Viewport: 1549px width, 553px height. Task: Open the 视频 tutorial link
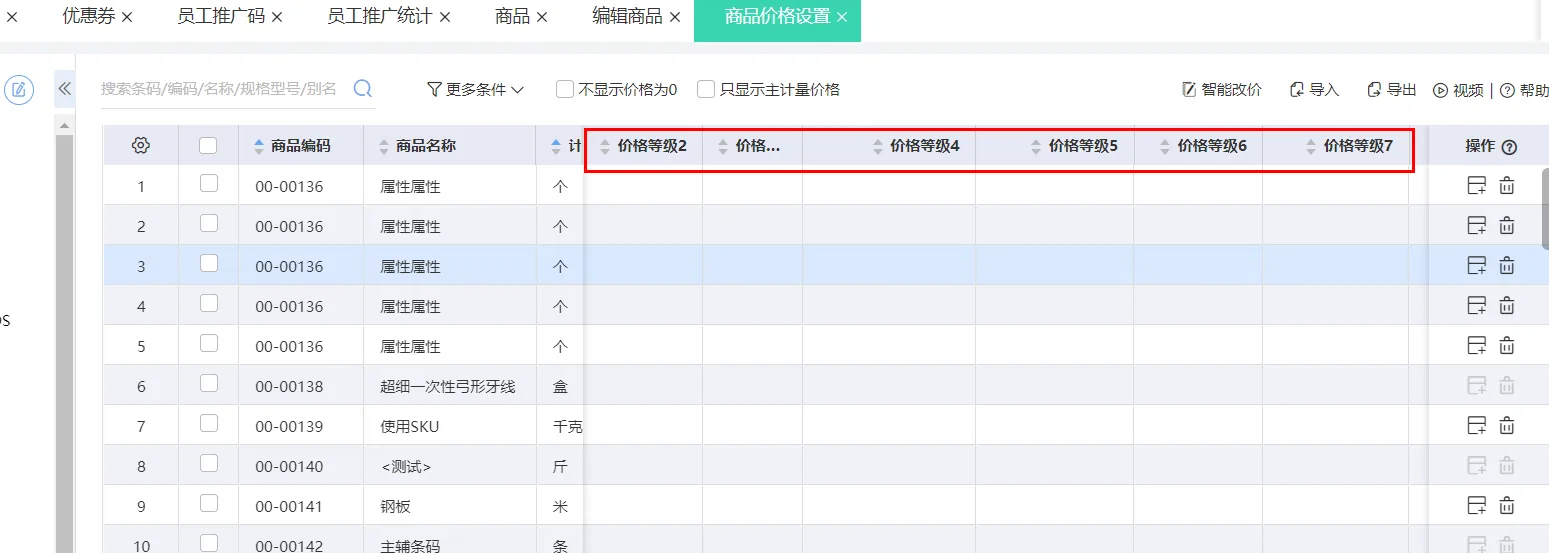(x=1459, y=90)
